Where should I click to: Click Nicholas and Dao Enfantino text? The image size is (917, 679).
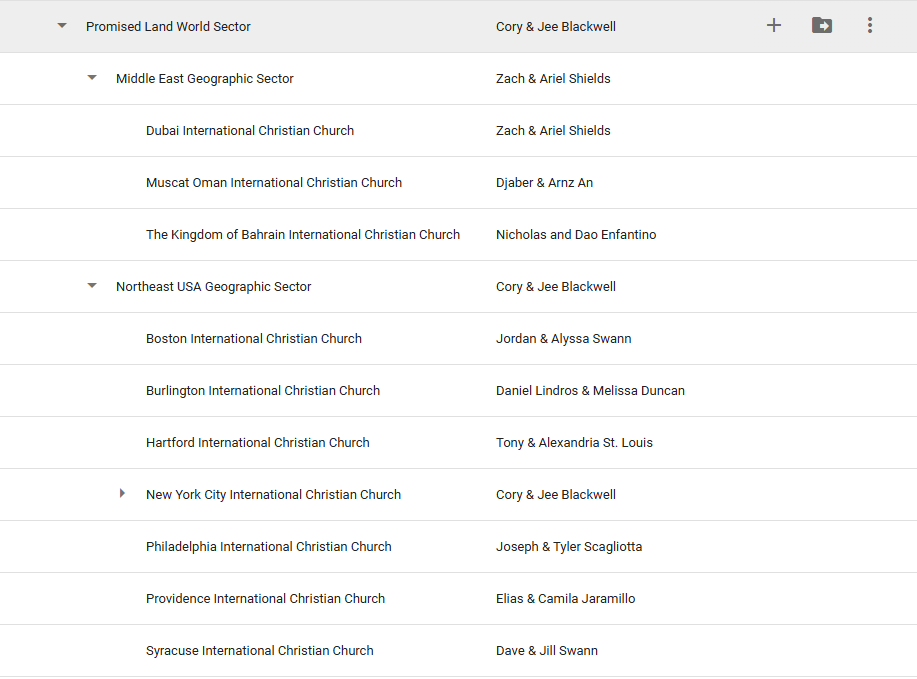point(576,235)
